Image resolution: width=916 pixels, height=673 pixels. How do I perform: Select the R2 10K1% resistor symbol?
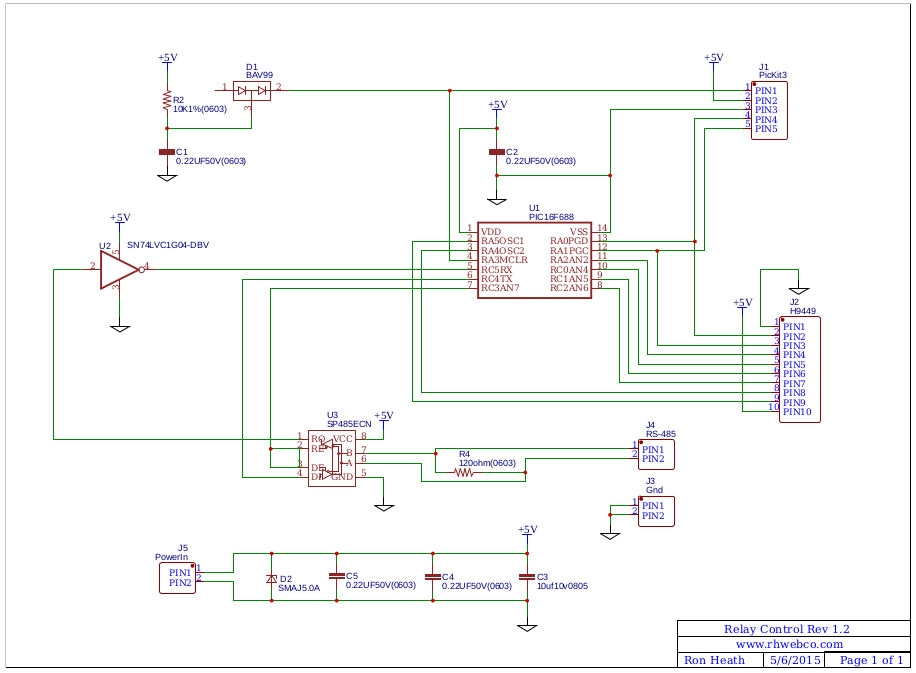167,100
